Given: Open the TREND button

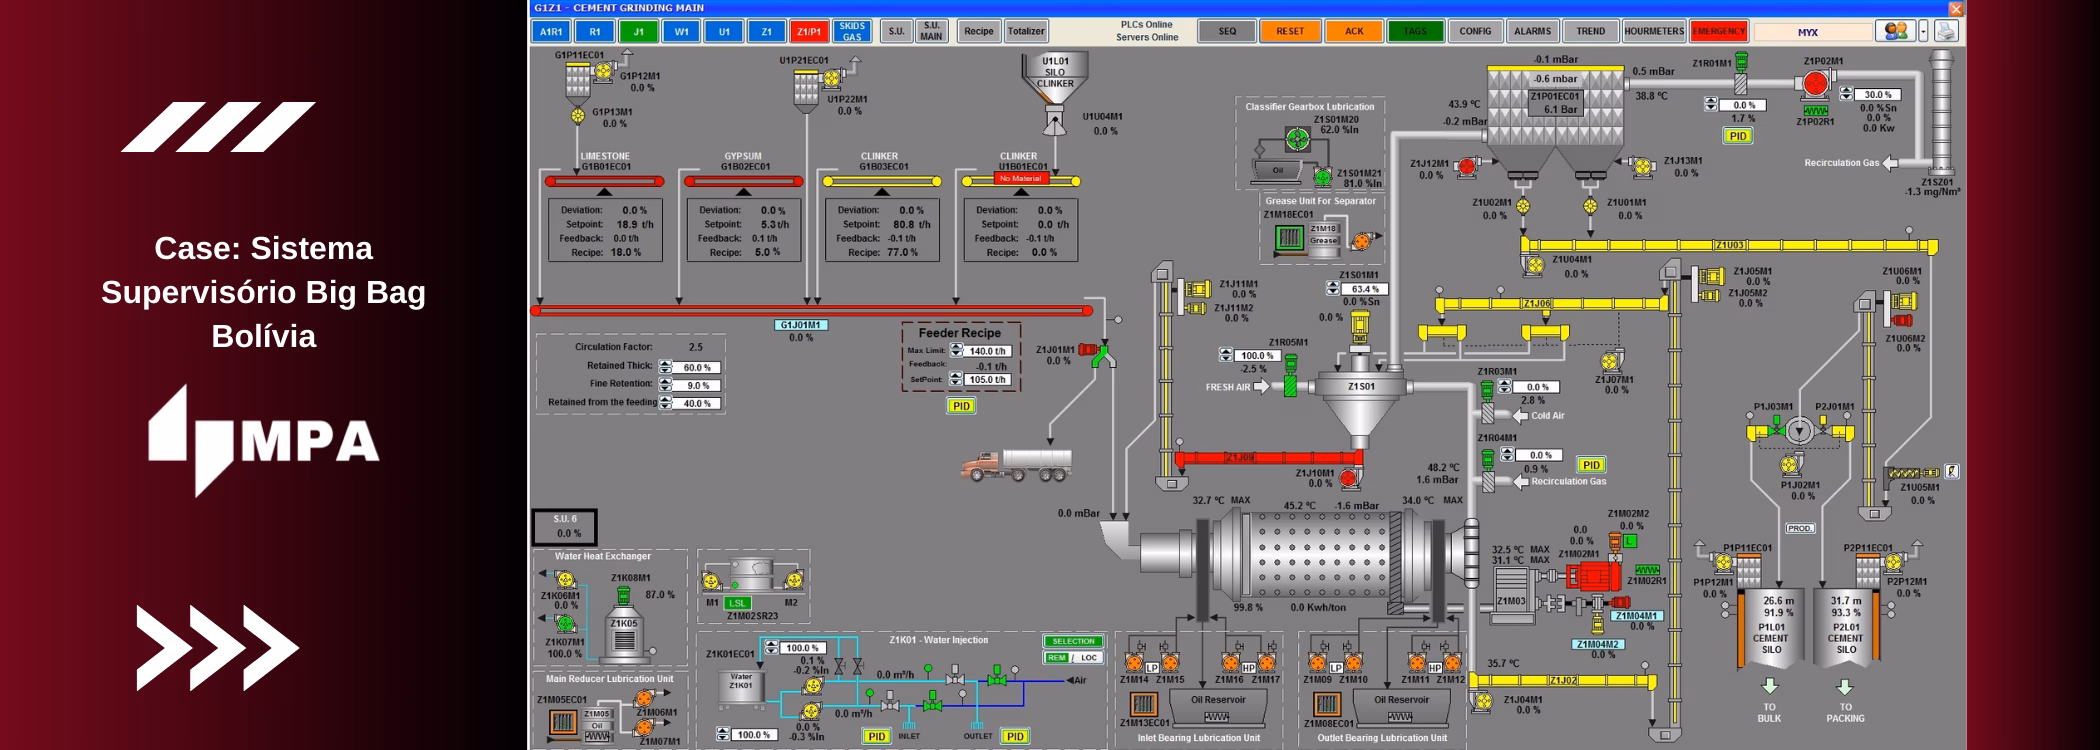Looking at the screenshot, I should (x=1590, y=31).
